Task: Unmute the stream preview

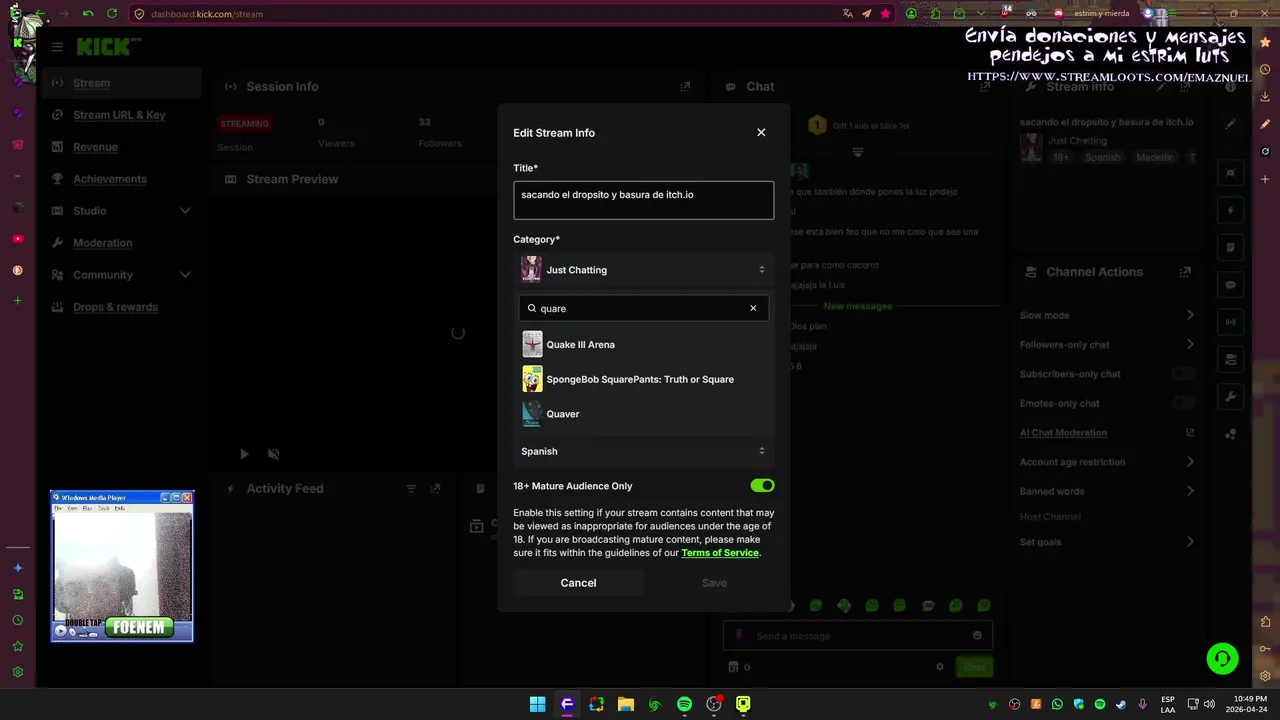Action: coord(274,454)
